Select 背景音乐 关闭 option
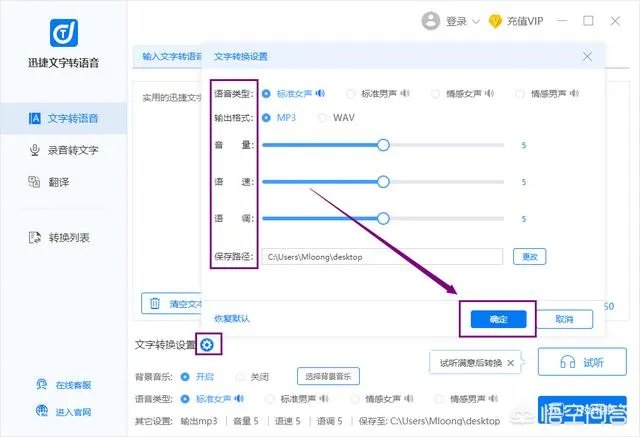Viewport: 640px width, 437px height. [x=240, y=377]
